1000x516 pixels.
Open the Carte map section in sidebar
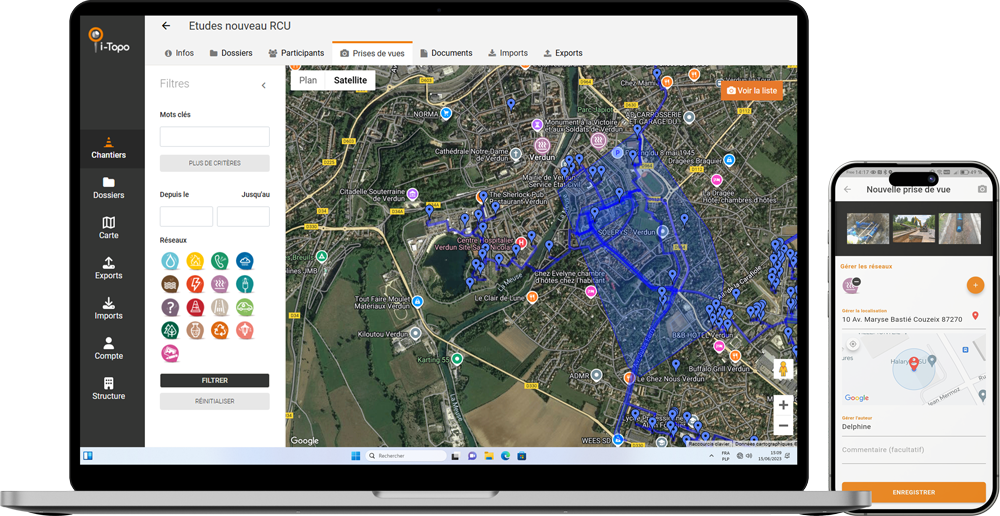click(x=108, y=228)
